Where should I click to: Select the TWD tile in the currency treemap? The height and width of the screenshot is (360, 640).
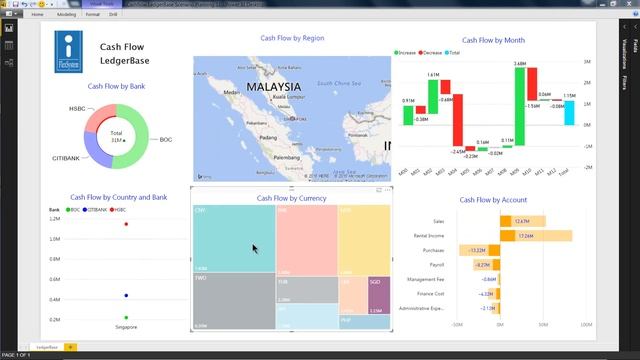click(x=234, y=301)
